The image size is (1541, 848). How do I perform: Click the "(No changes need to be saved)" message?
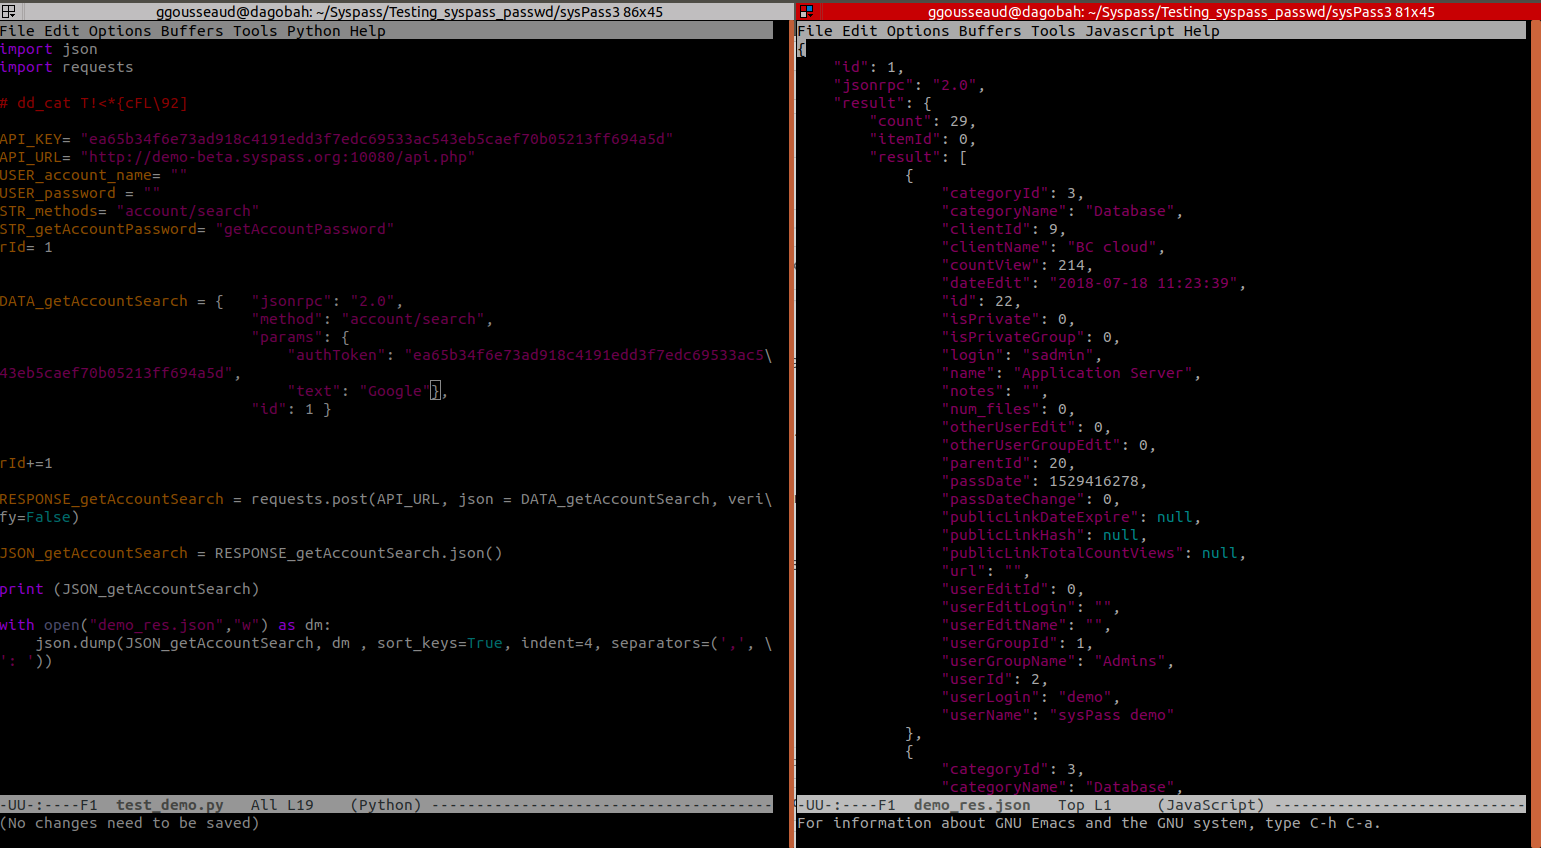click(130, 823)
